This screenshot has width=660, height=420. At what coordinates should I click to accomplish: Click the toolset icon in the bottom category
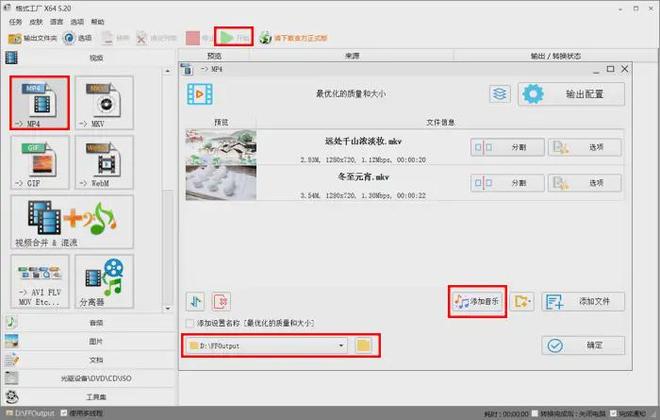[x=11, y=396]
